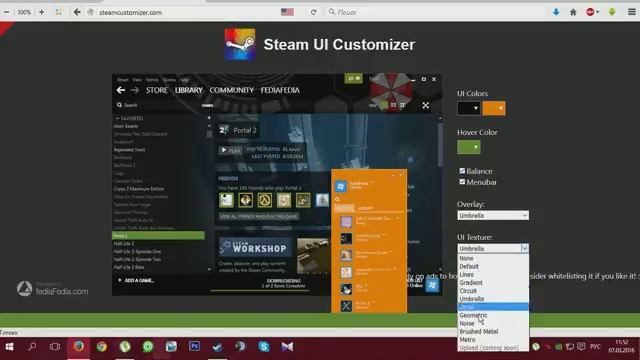Go back using the browser back arrow
Image resolution: width=640 pixels, height=360 pixels.
click(x=77, y=12)
